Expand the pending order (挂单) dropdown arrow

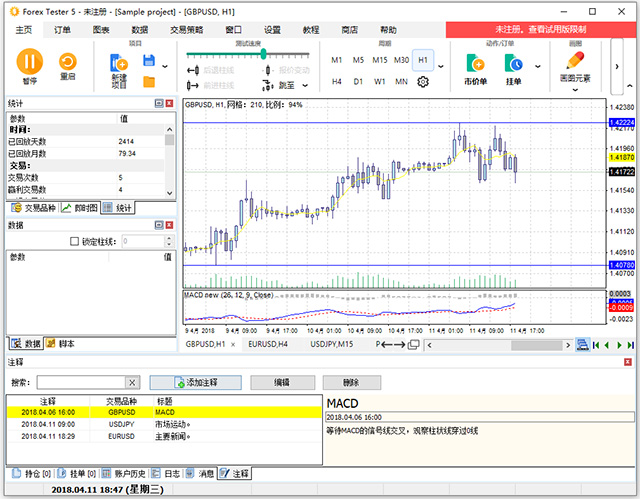pyautogui.click(x=538, y=67)
